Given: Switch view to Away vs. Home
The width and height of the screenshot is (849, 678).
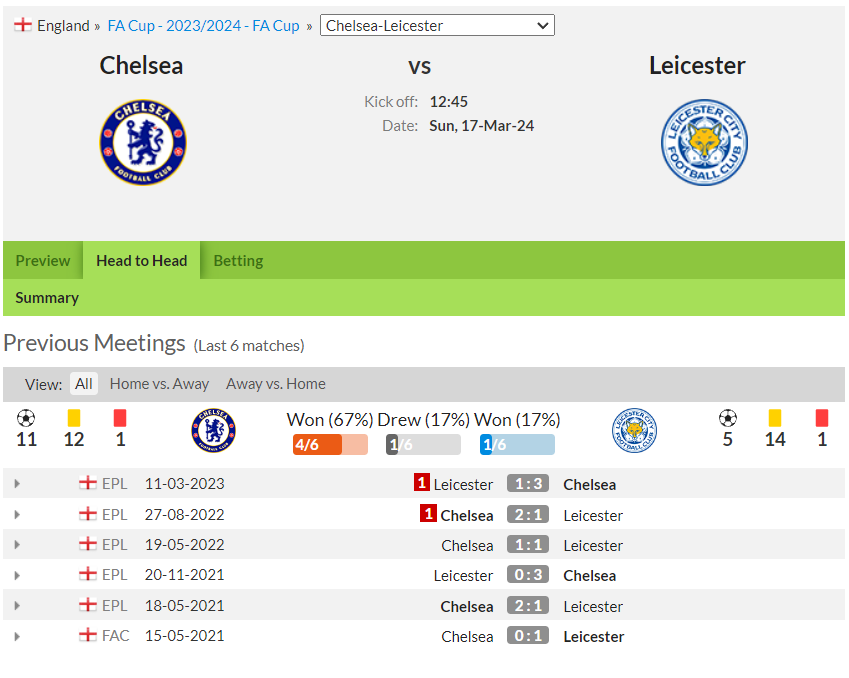Looking at the screenshot, I should [x=276, y=383].
